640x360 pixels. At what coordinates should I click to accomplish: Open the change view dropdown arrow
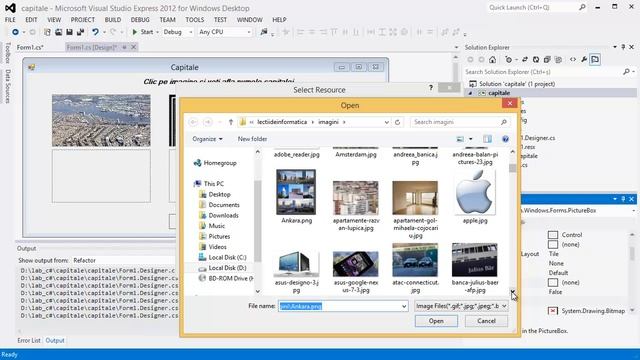pos(471,139)
